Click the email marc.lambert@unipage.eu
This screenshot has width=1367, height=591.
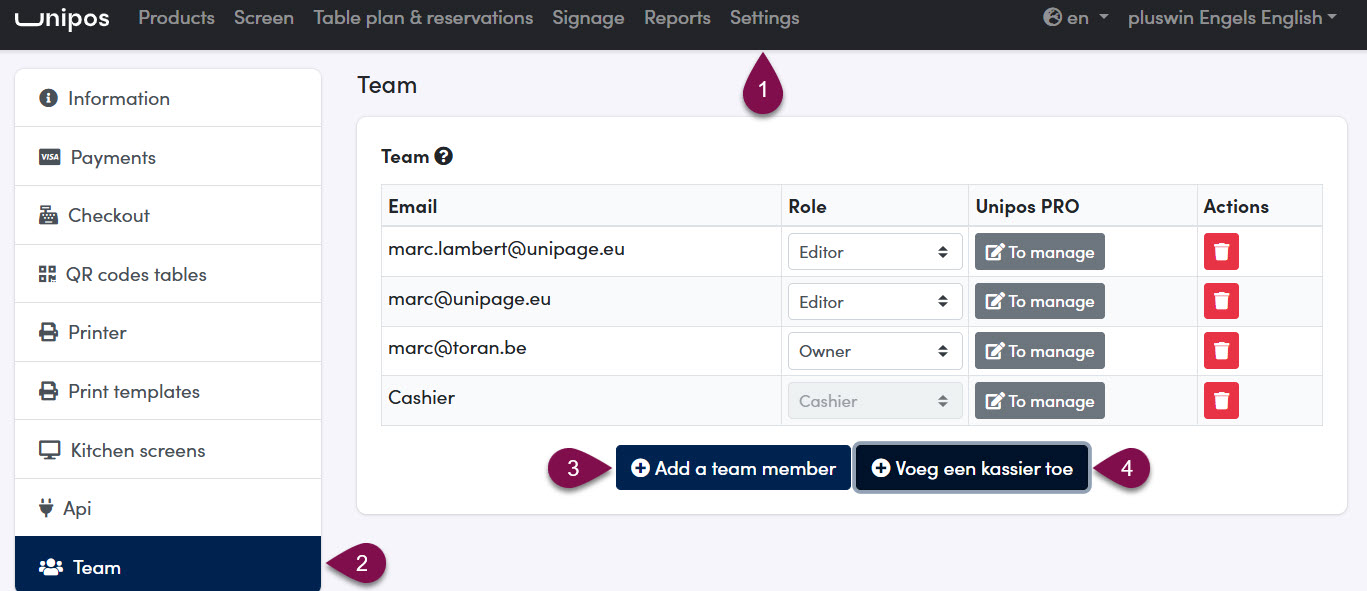pos(506,249)
